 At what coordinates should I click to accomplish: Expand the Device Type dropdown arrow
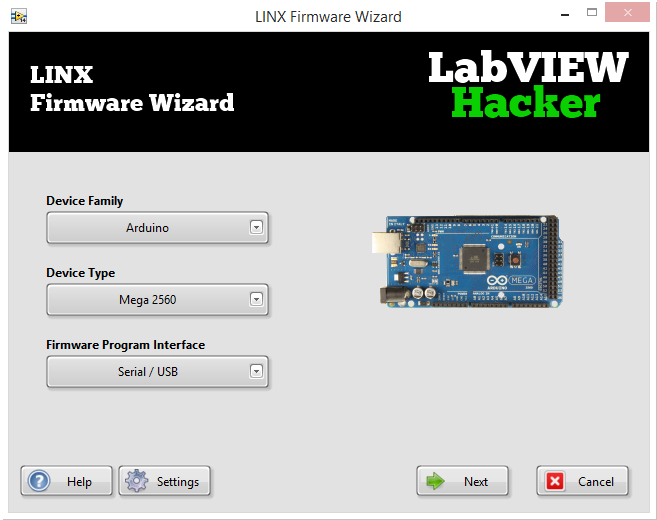click(x=256, y=300)
